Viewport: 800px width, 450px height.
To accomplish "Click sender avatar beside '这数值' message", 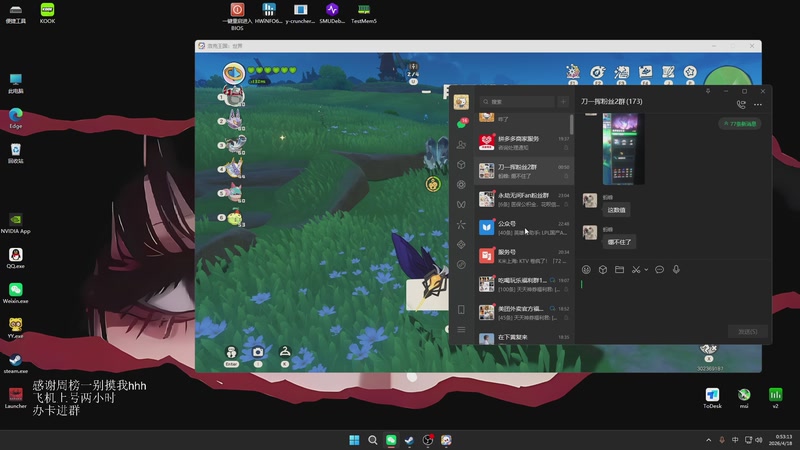I will (590, 200).
